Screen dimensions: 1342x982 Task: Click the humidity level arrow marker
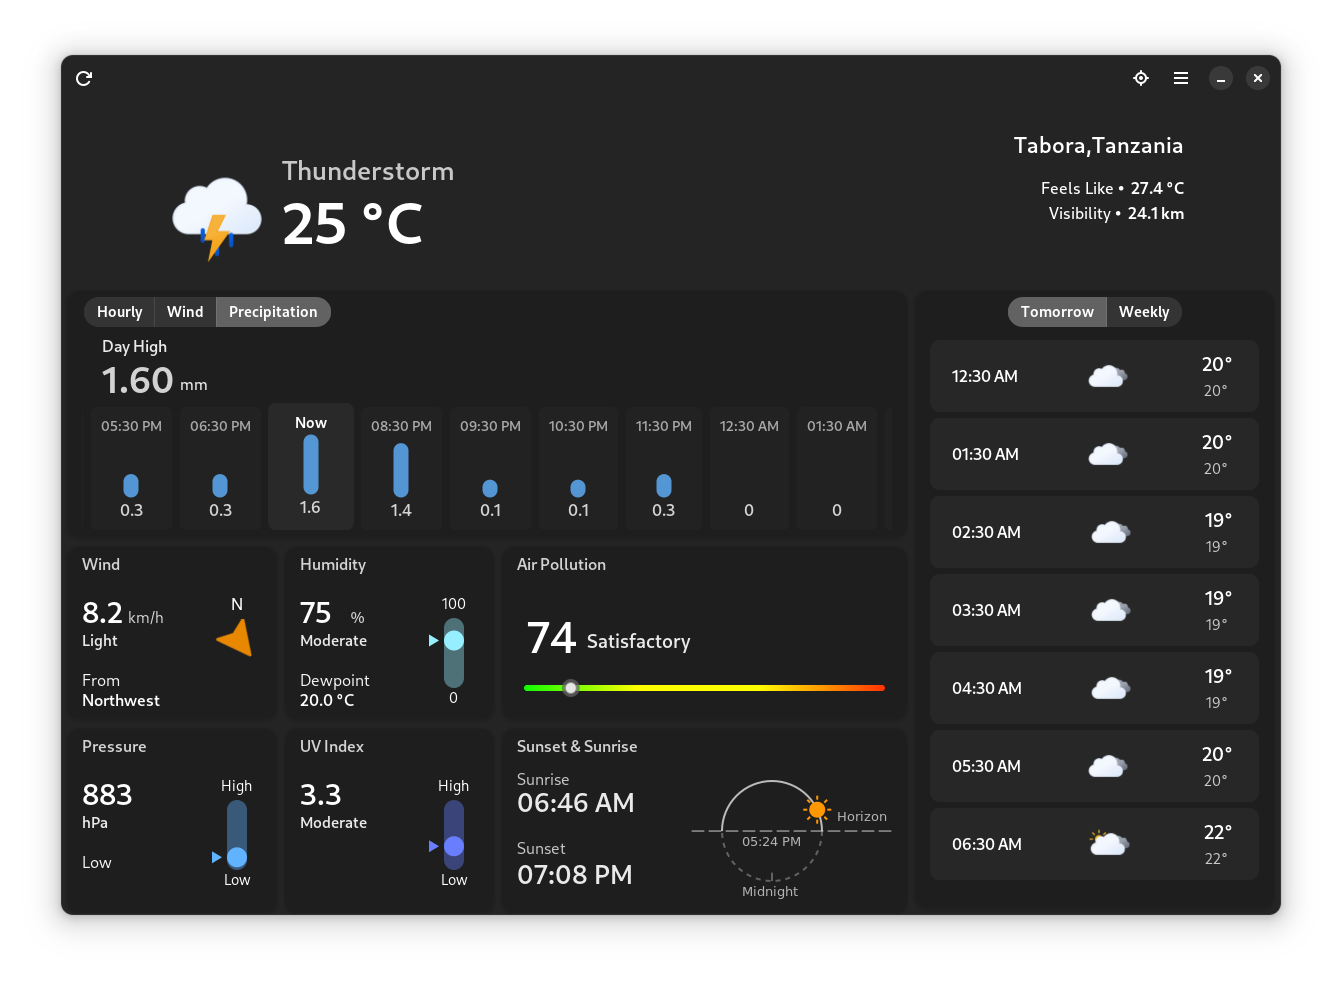point(434,640)
